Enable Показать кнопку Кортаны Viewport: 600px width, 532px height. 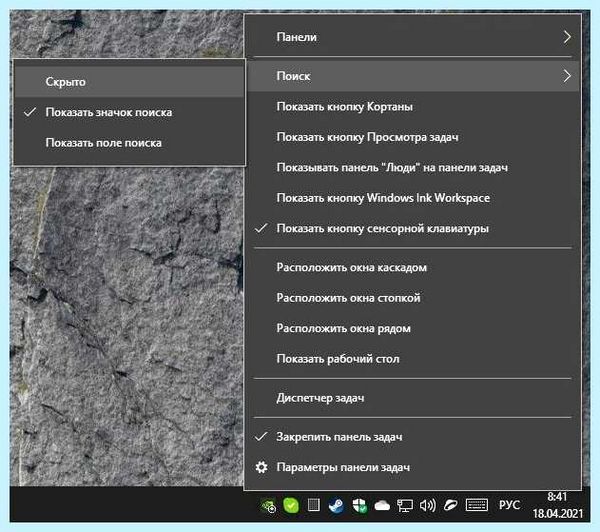(x=413, y=106)
